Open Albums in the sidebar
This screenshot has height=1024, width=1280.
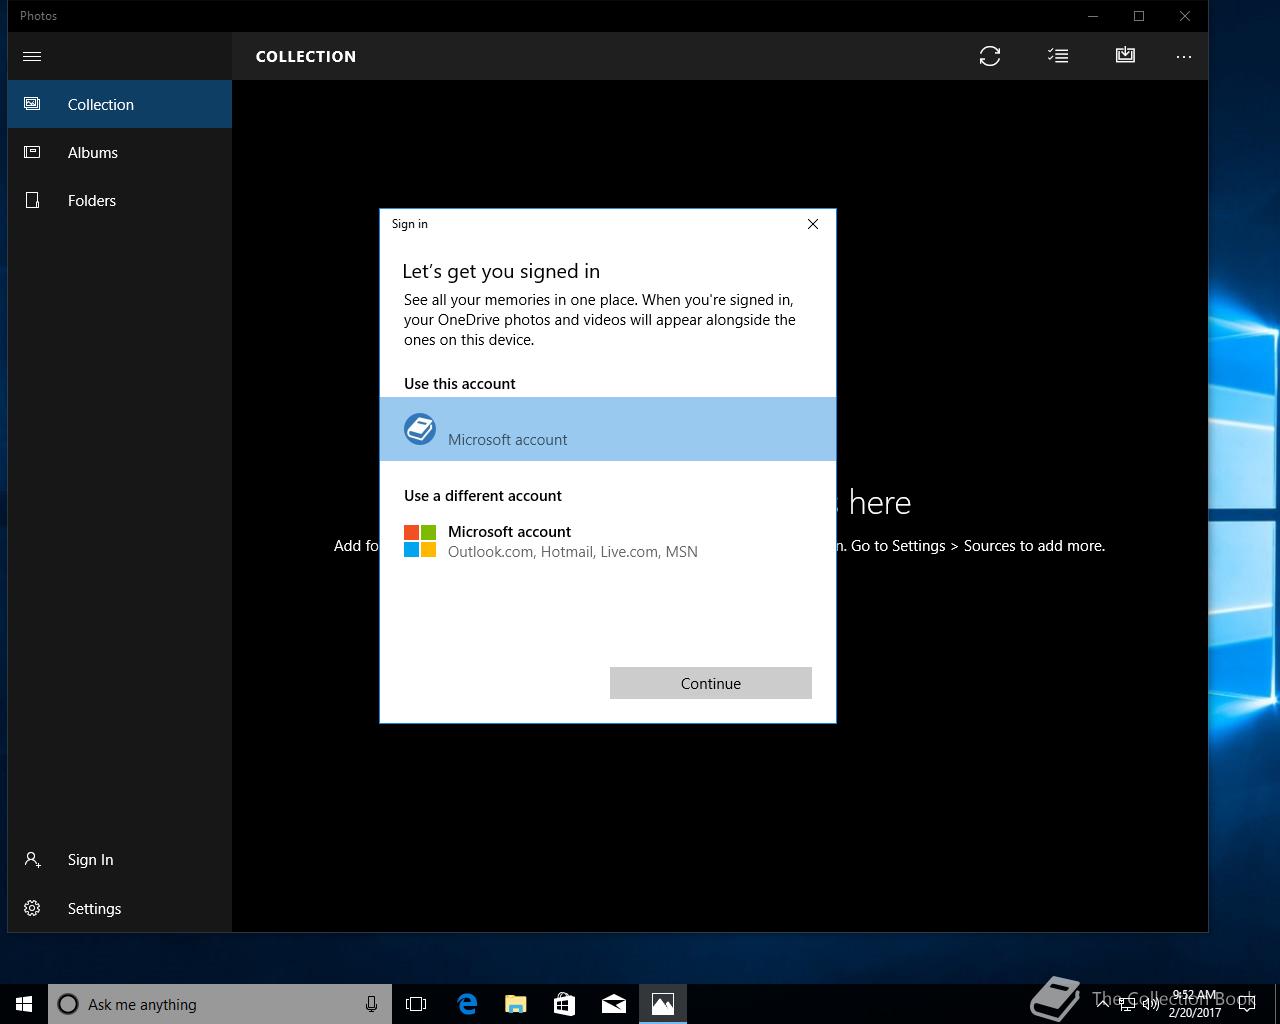coord(120,152)
